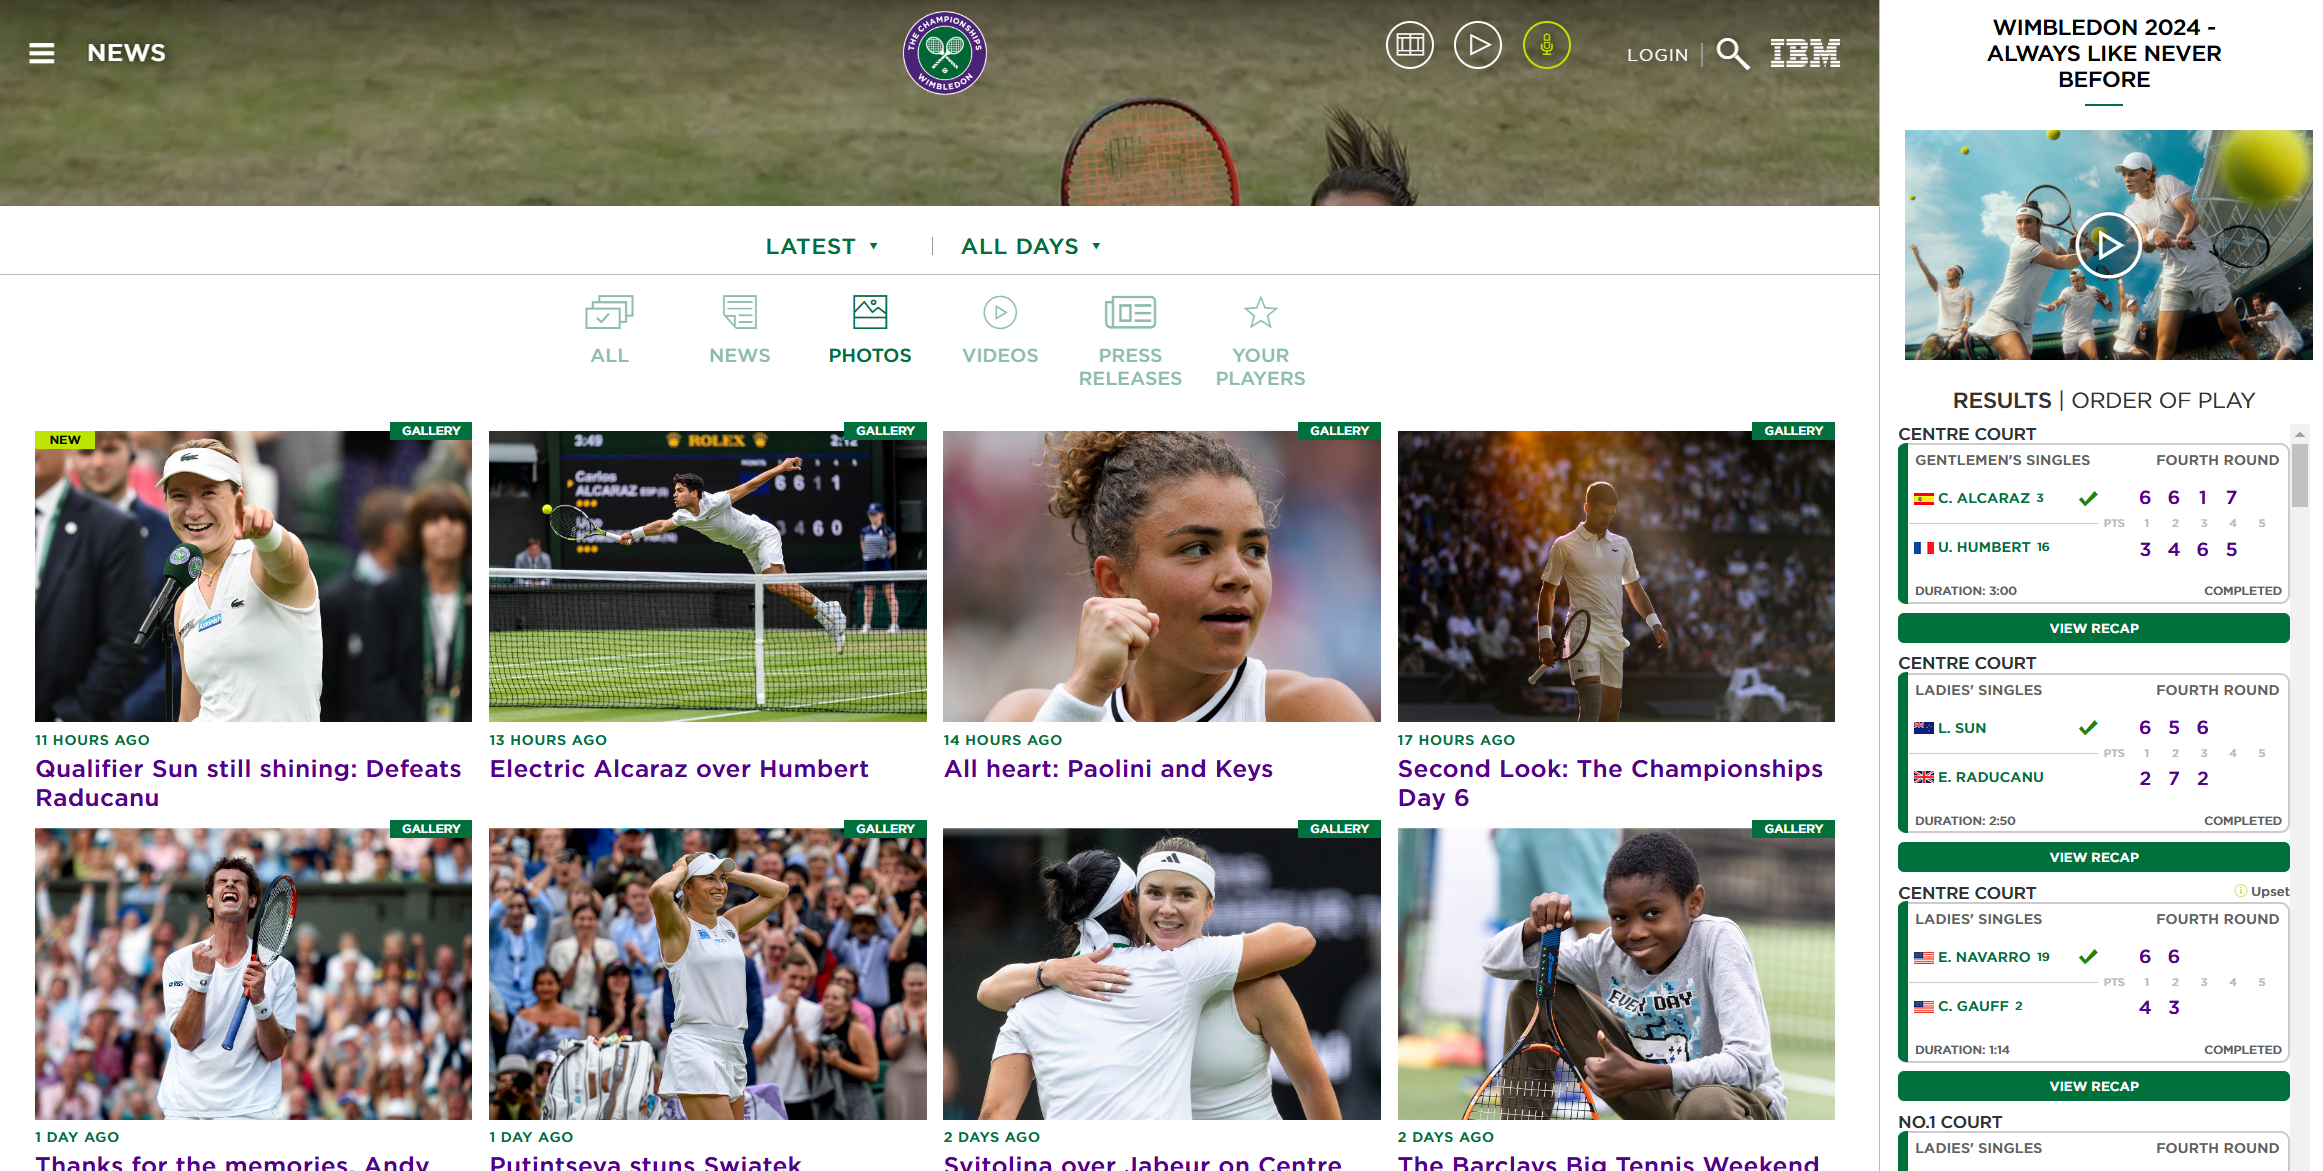This screenshot has width=2323, height=1171.
Task: Click the France flag beside Humbert
Action: click(1923, 547)
